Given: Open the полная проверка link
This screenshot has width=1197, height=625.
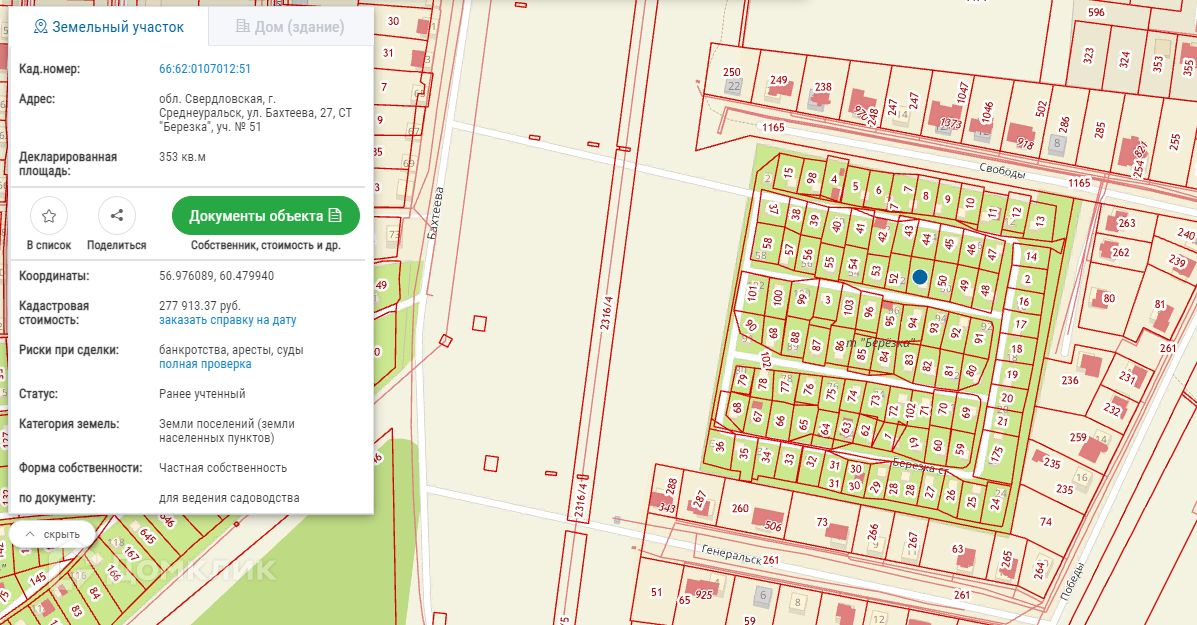Looking at the screenshot, I should [205, 364].
